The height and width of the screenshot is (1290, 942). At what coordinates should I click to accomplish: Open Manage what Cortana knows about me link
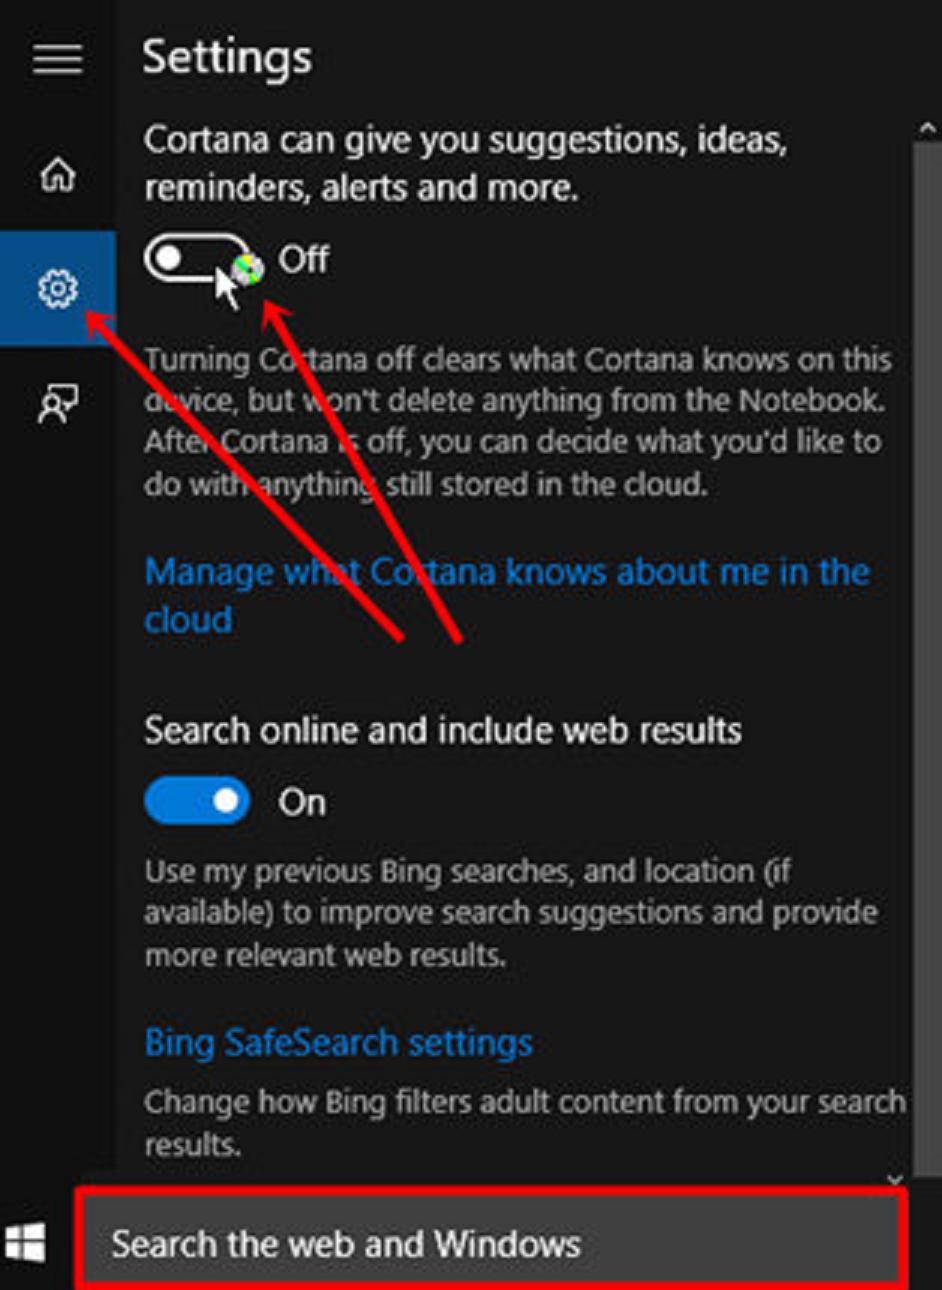point(507,596)
